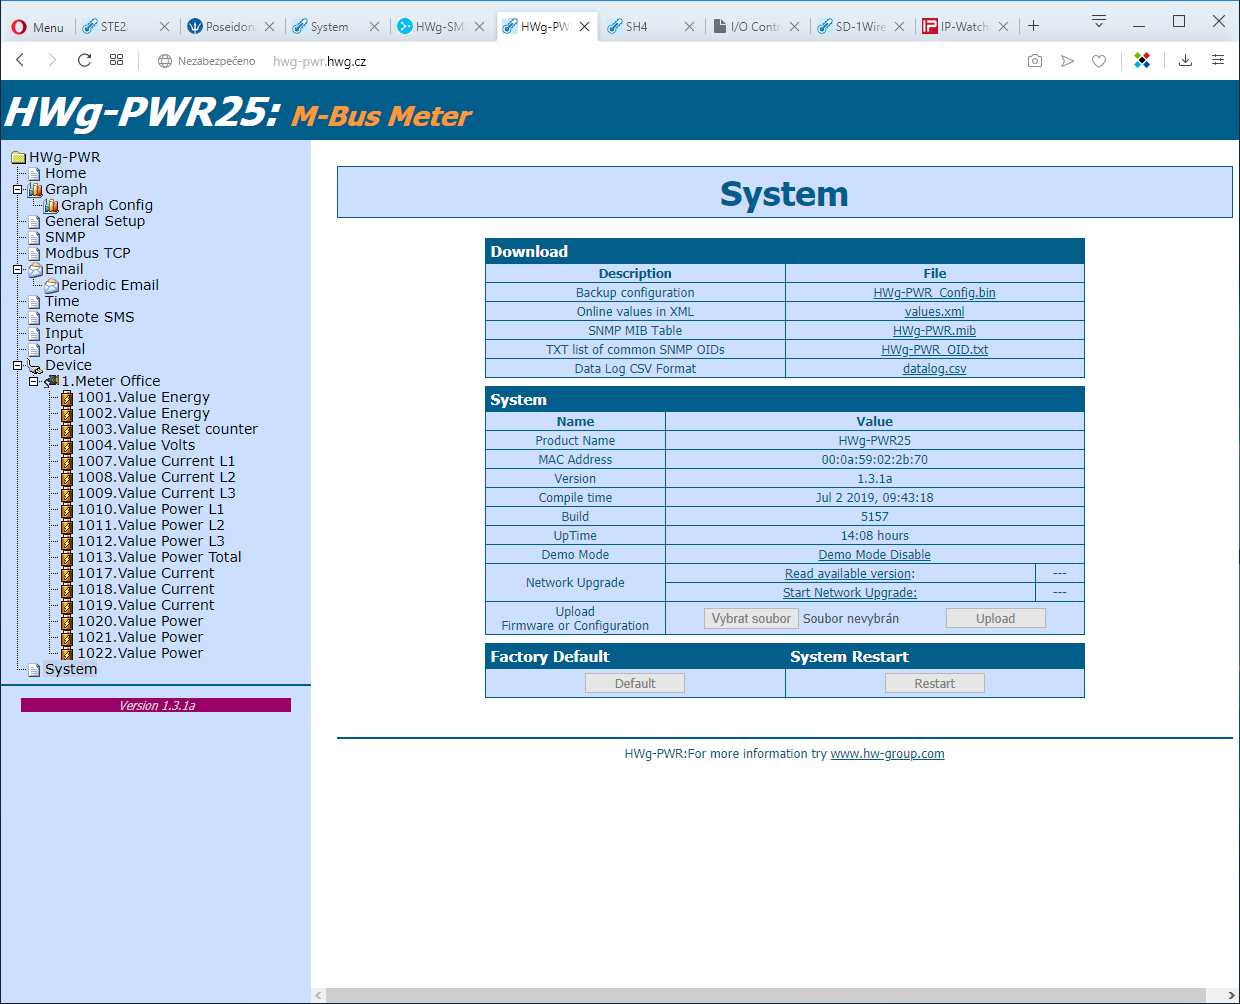Open the HWg-PWR_OID.txt link
This screenshot has height=1004, width=1240.
[934, 350]
